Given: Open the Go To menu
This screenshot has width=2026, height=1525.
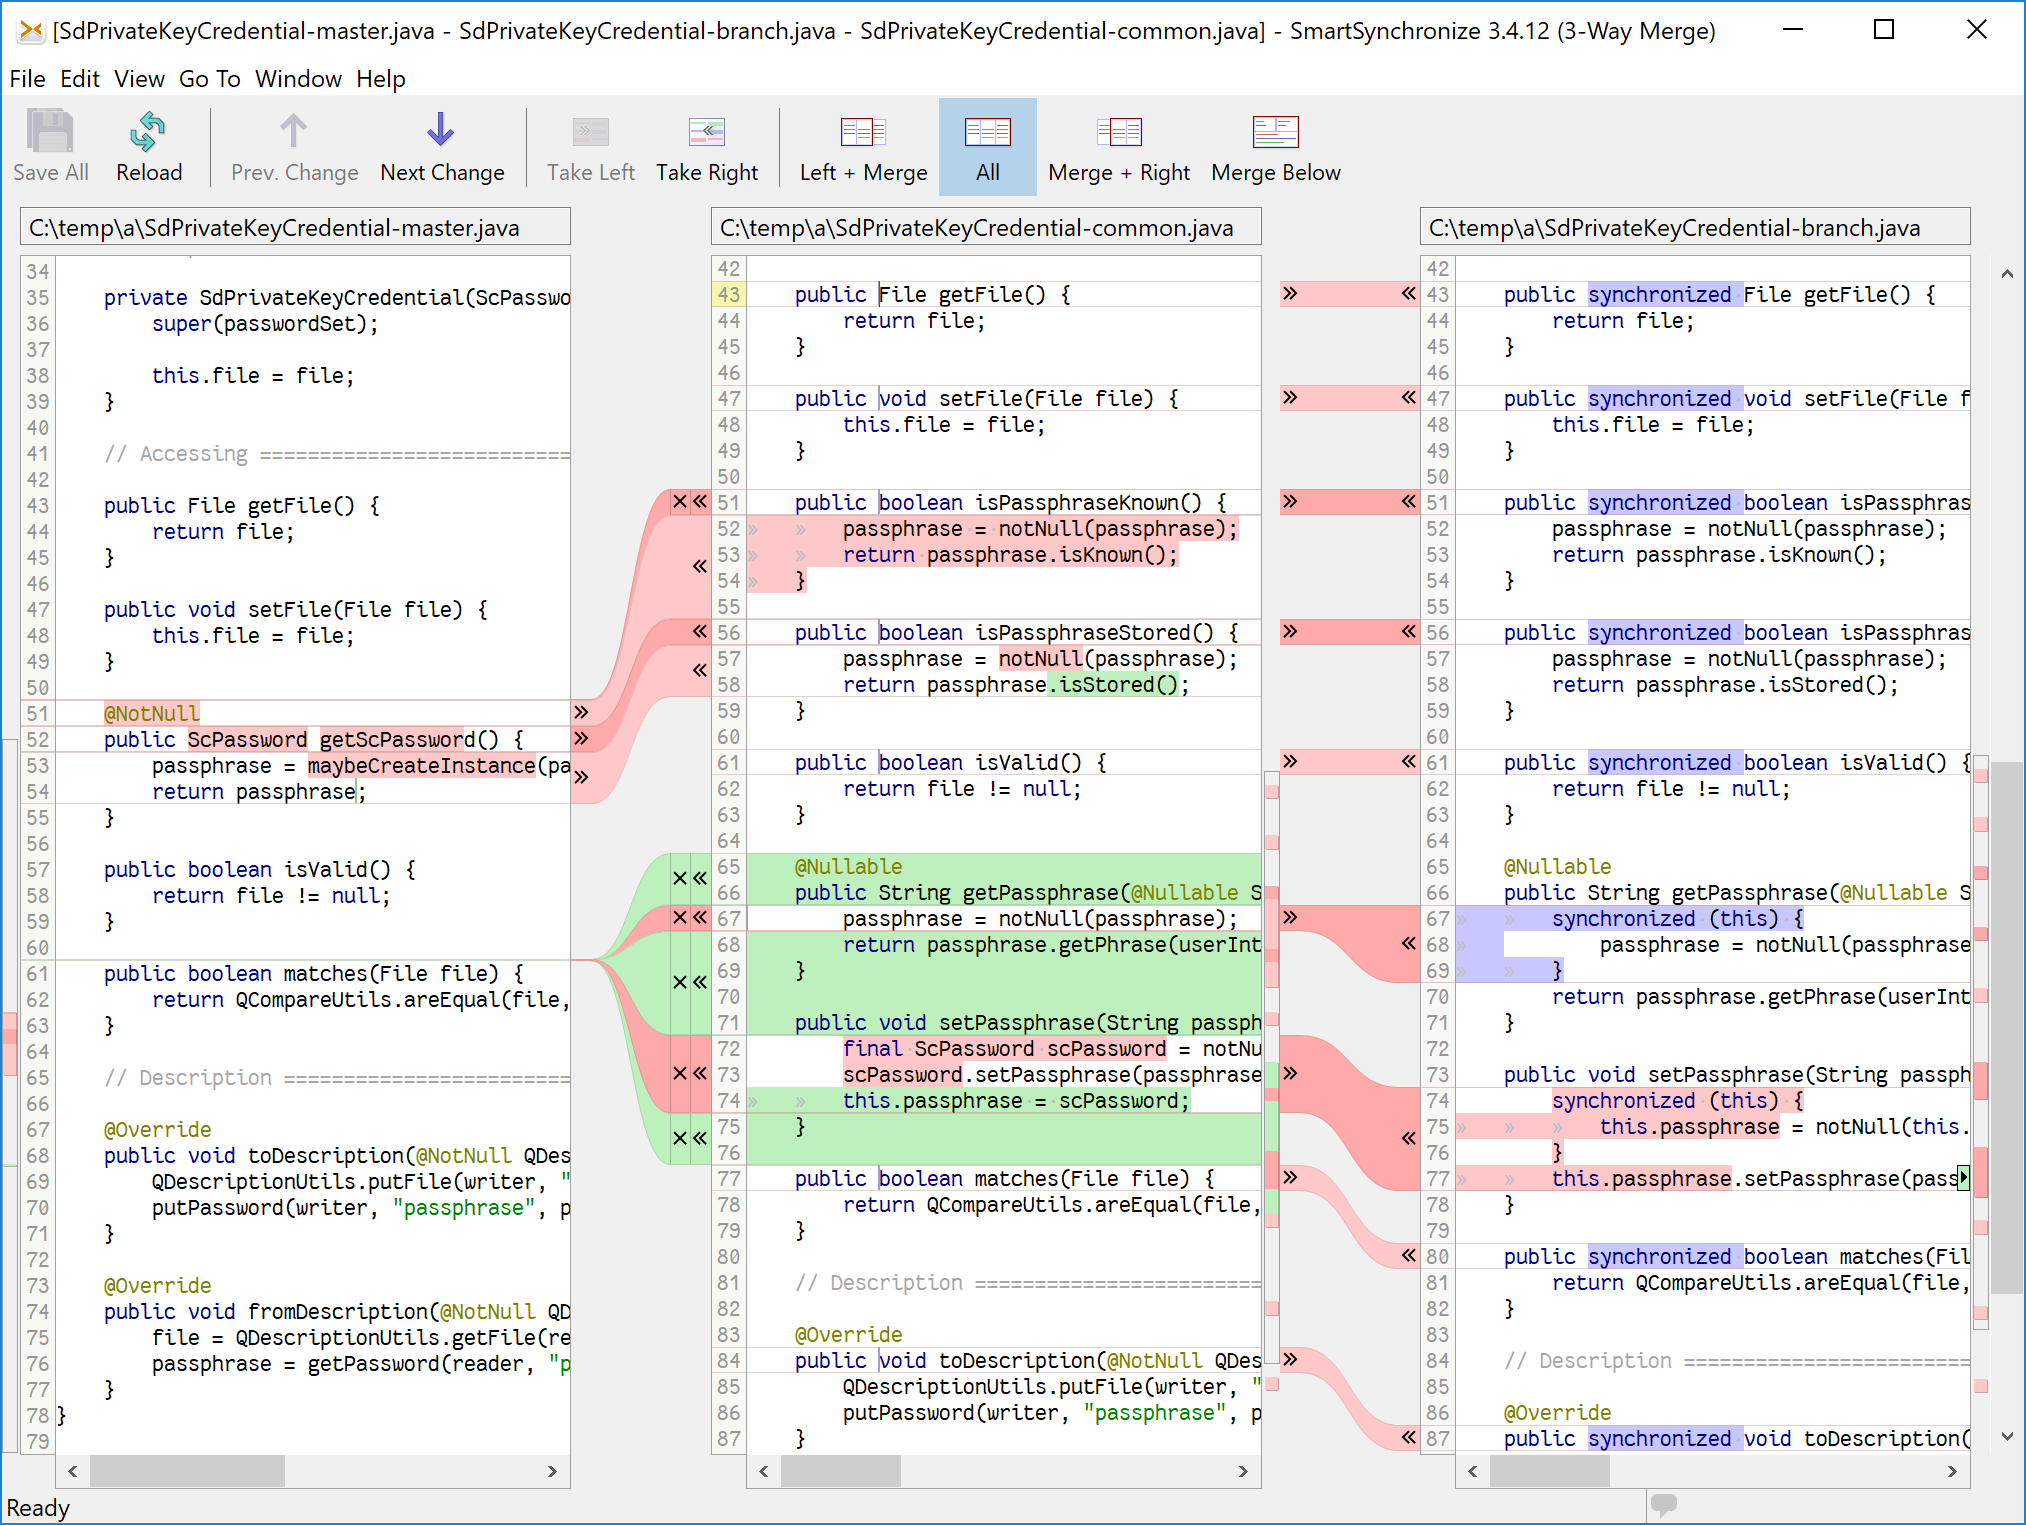Looking at the screenshot, I should 209,79.
